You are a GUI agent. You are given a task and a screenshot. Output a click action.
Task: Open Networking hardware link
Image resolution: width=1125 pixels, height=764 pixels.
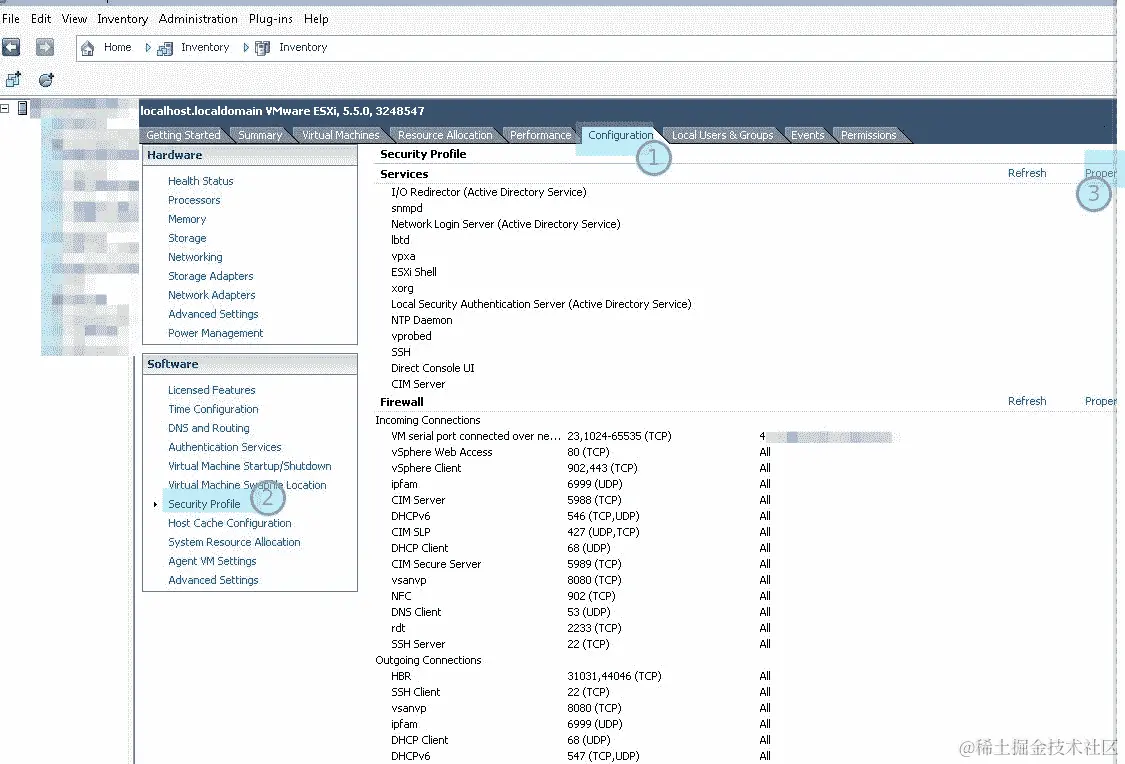click(x=195, y=257)
